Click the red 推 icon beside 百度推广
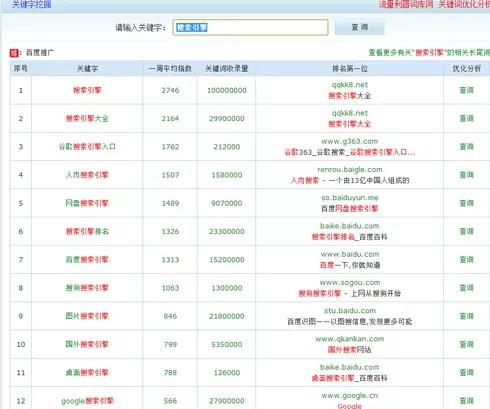 14,53
